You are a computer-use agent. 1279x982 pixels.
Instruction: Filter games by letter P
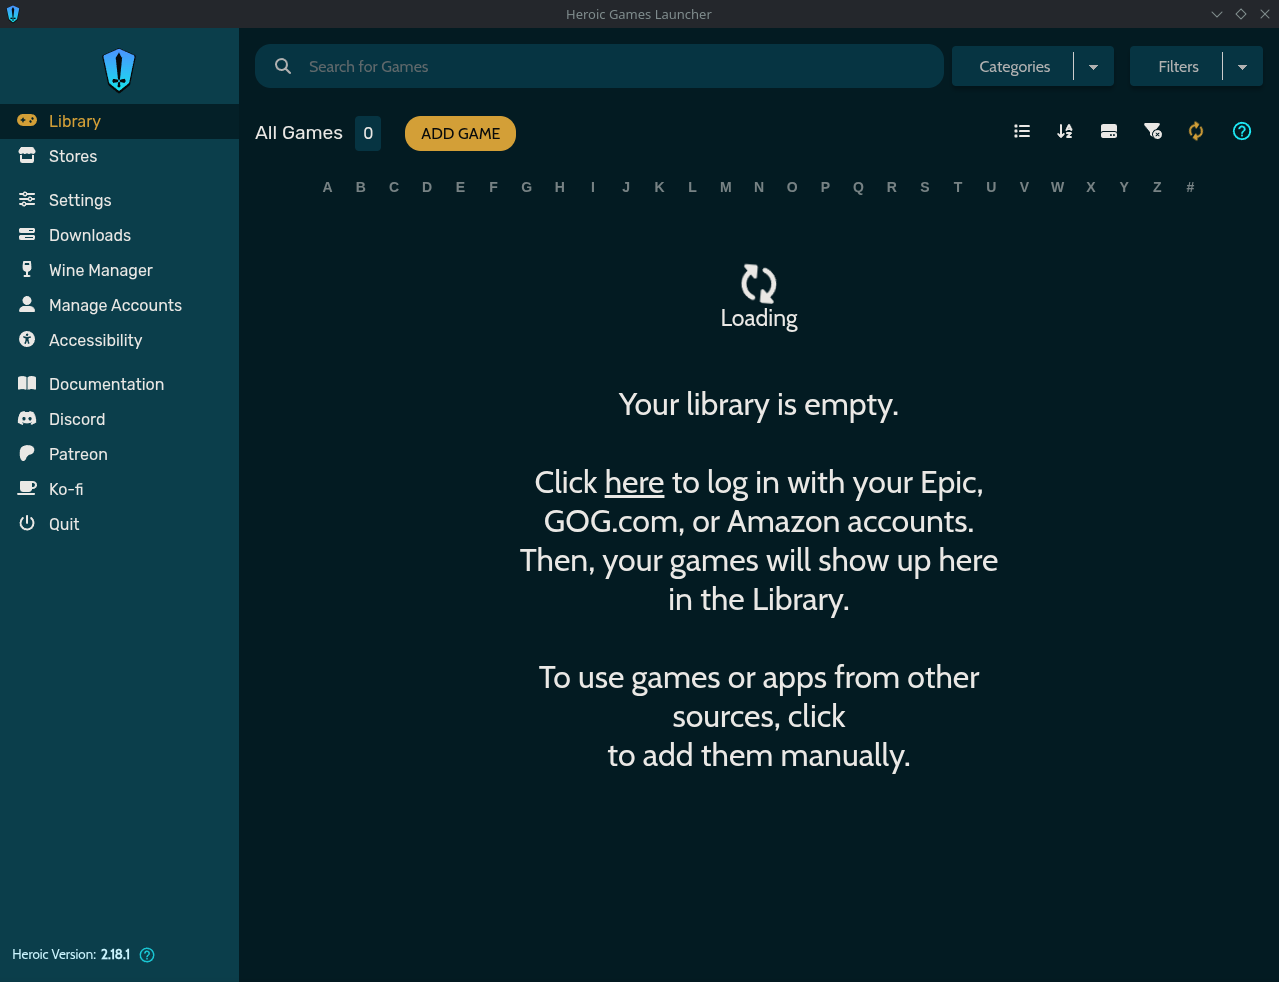[x=825, y=187]
